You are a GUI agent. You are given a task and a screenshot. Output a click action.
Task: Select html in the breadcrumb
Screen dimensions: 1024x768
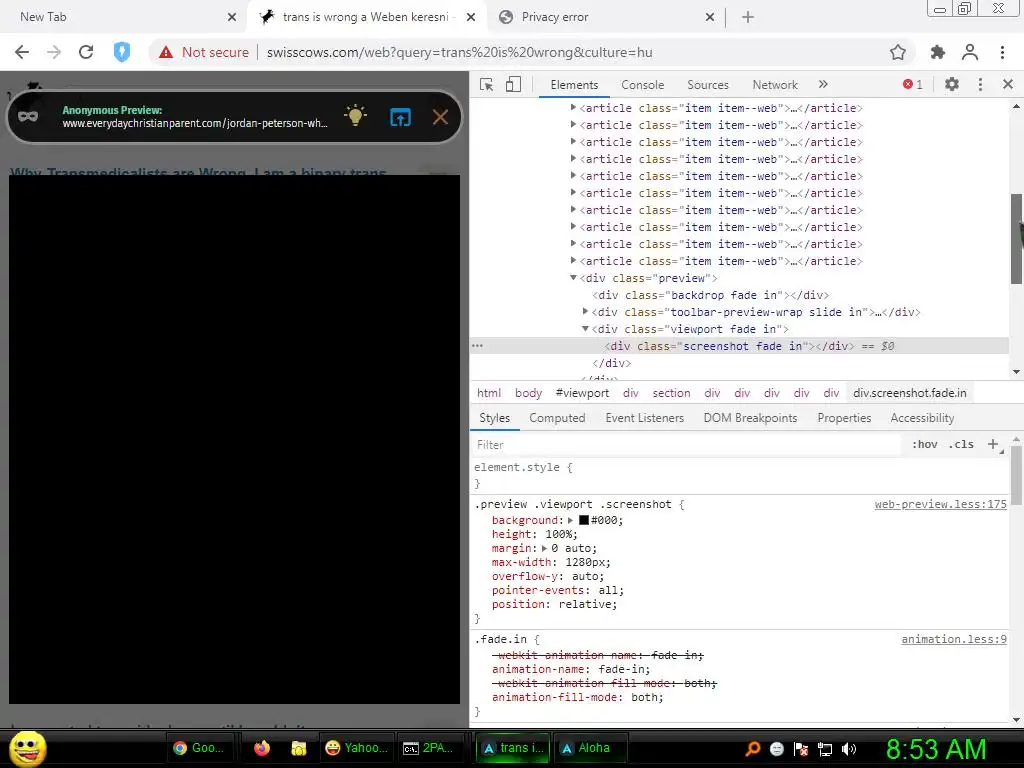click(488, 393)
